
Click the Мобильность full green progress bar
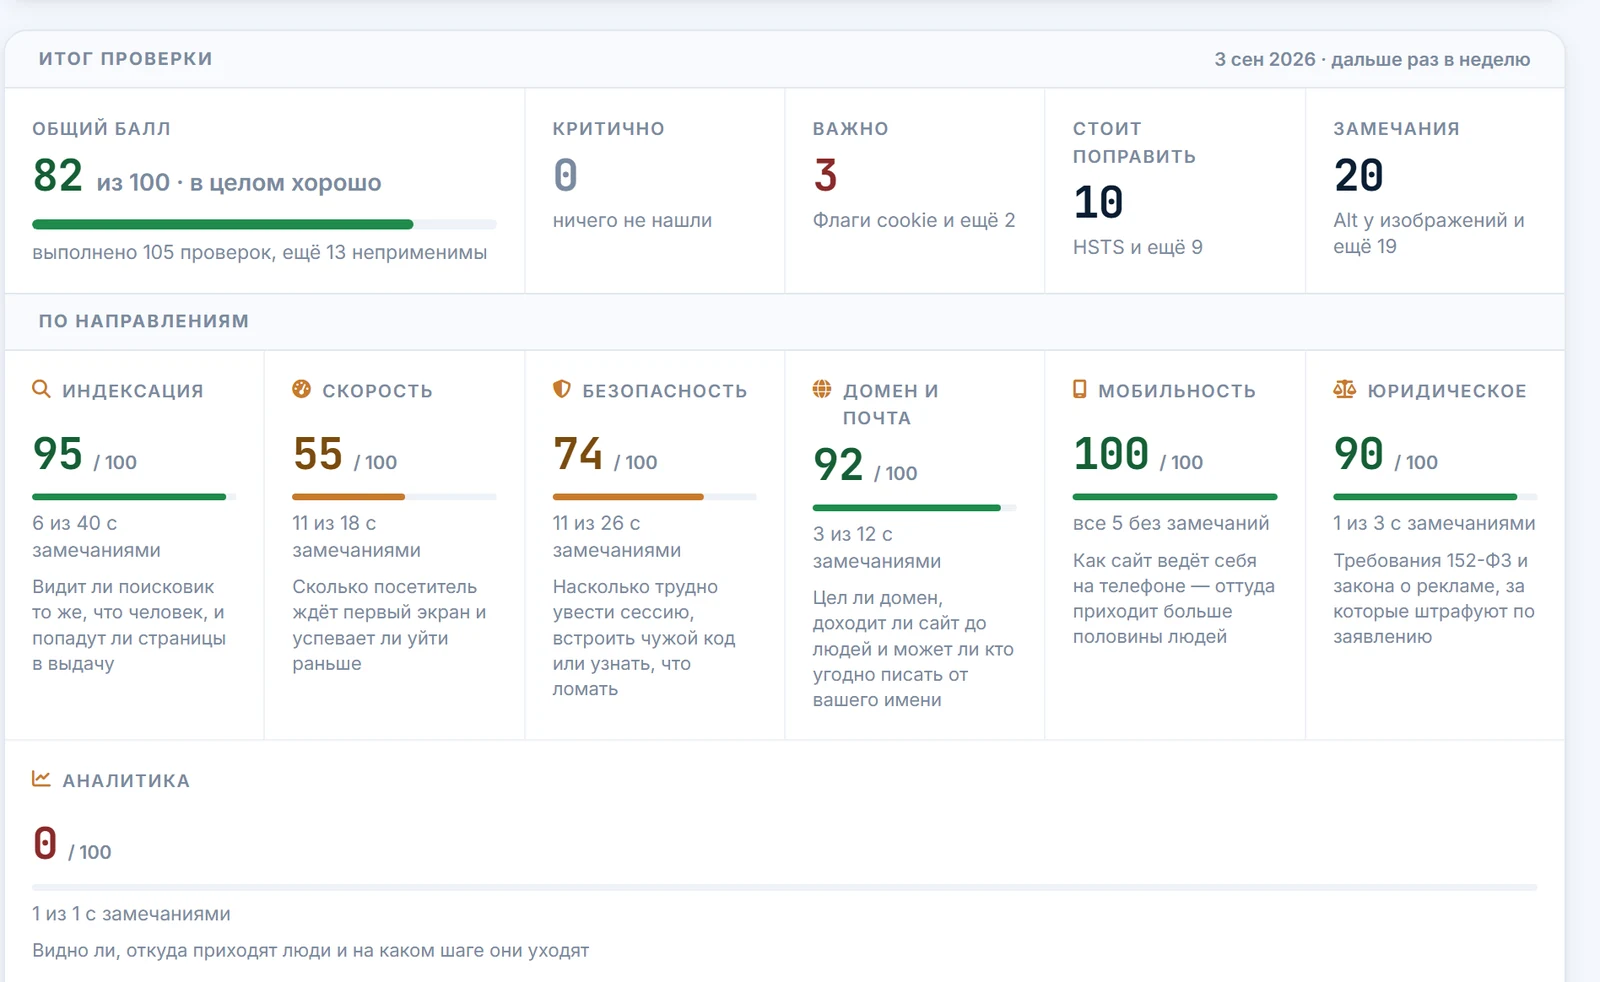click(1175, 496)
